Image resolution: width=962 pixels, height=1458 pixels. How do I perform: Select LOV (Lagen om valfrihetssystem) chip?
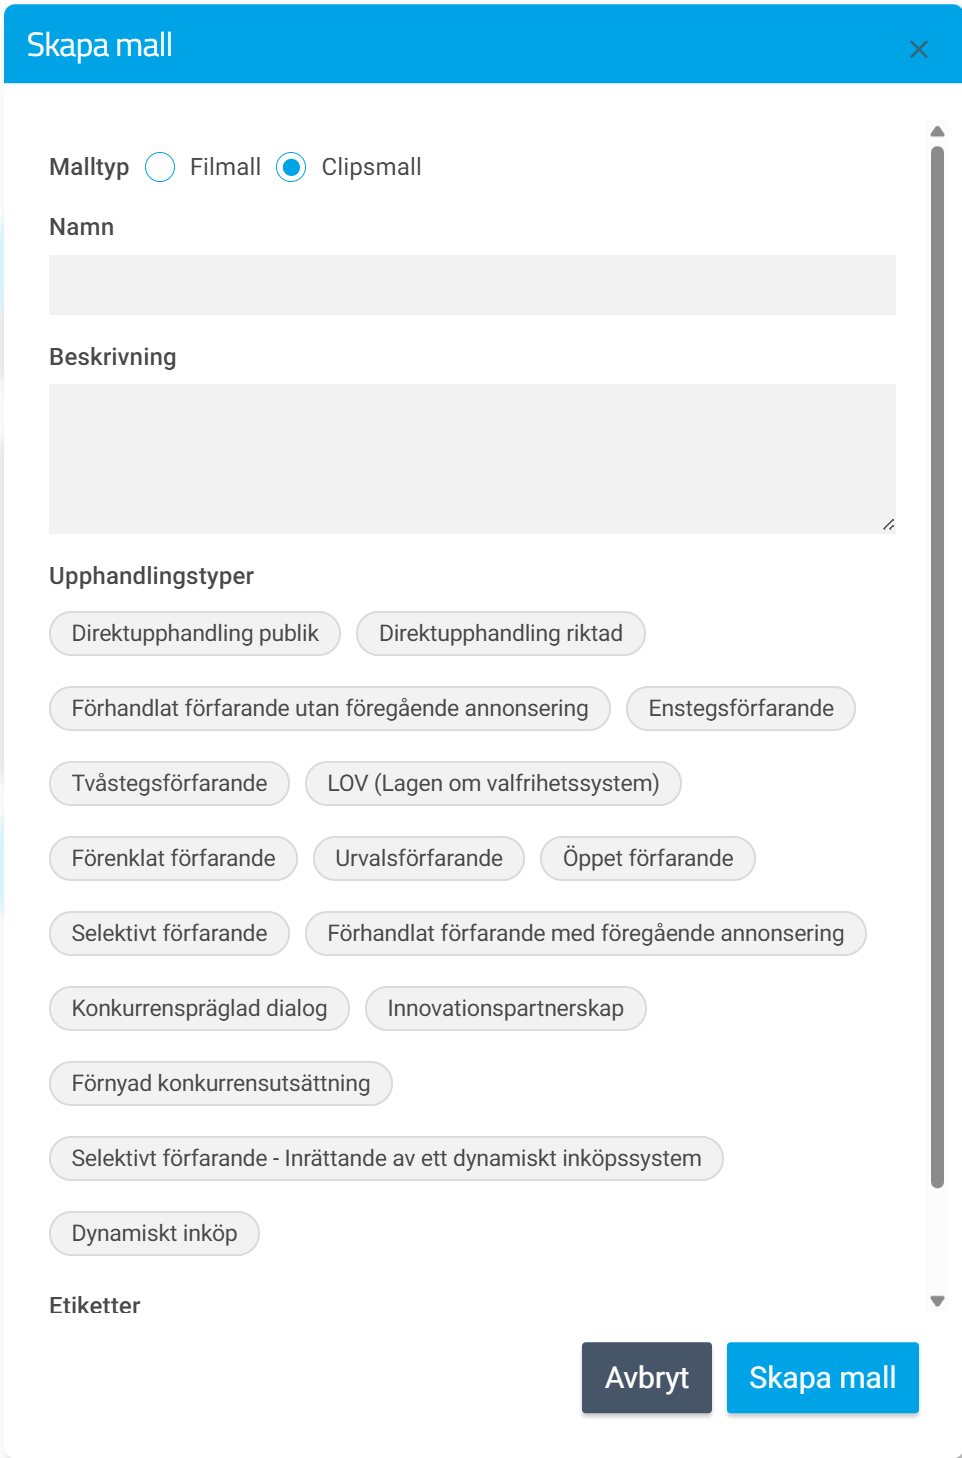493,783
